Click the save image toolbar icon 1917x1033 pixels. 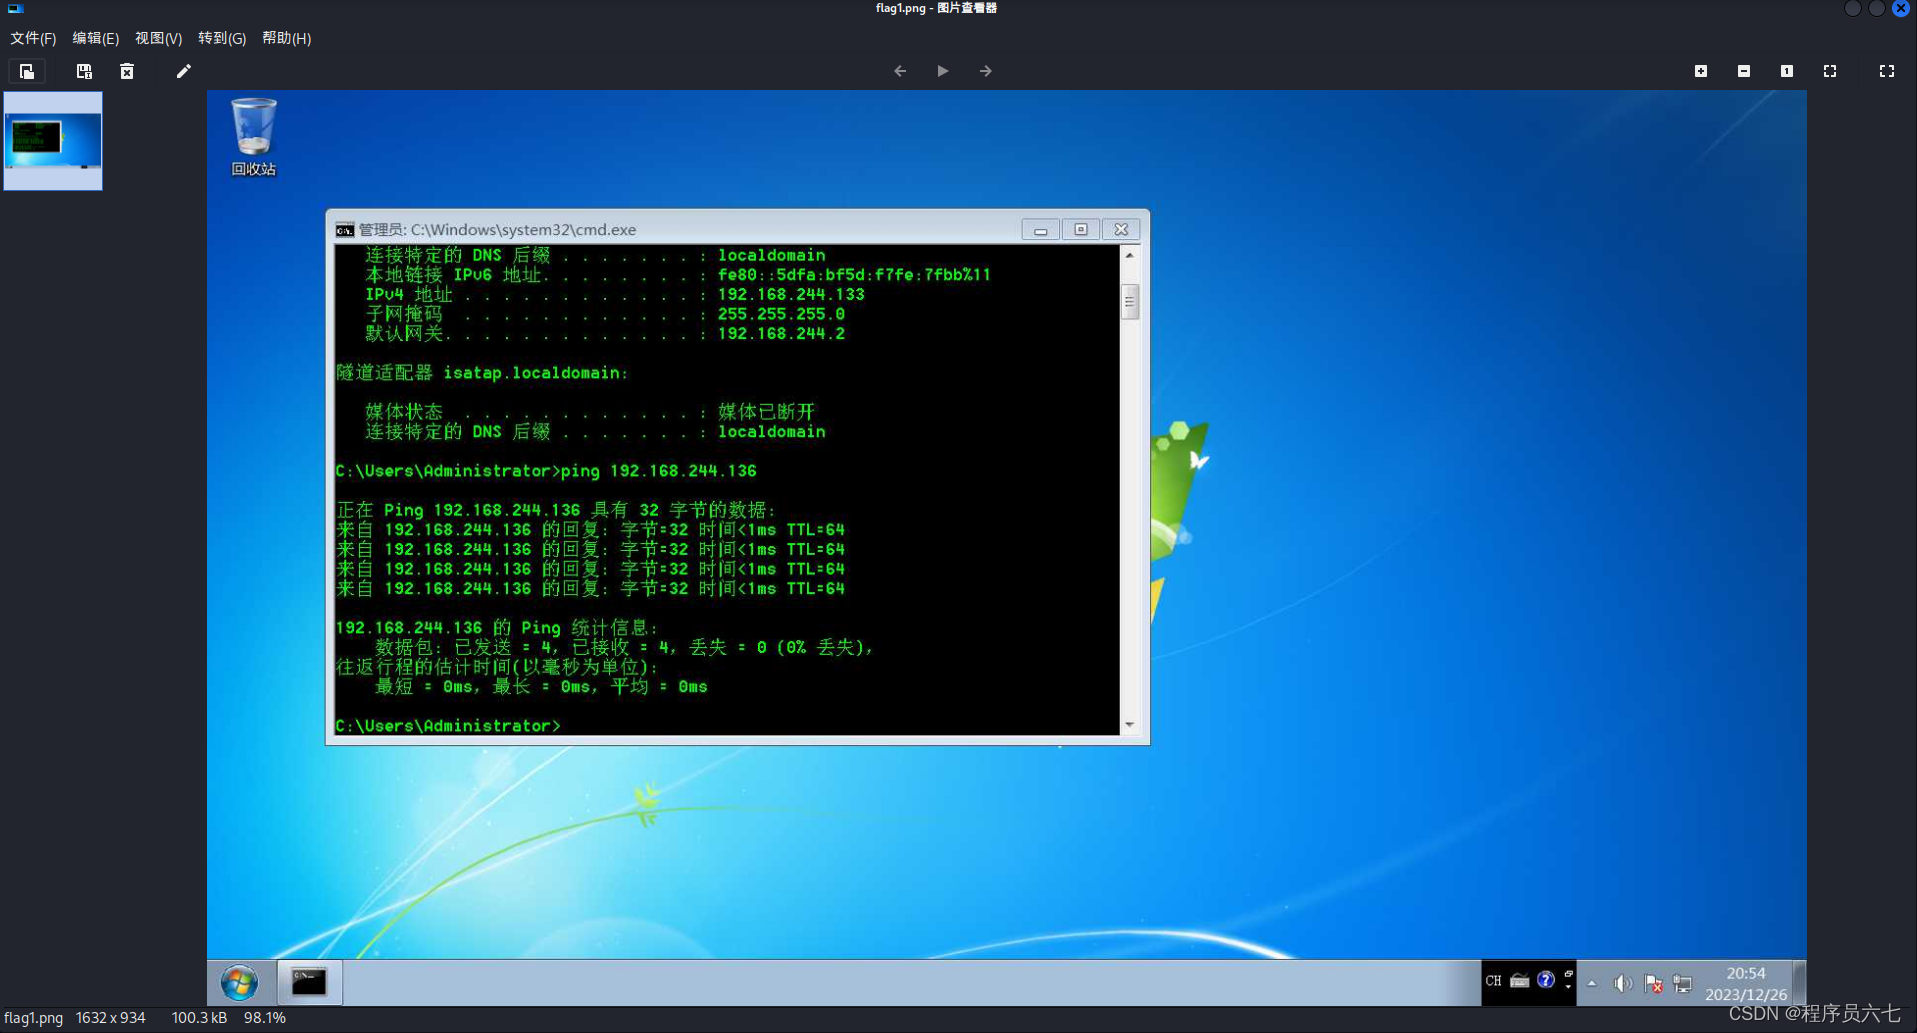[84, 71]
